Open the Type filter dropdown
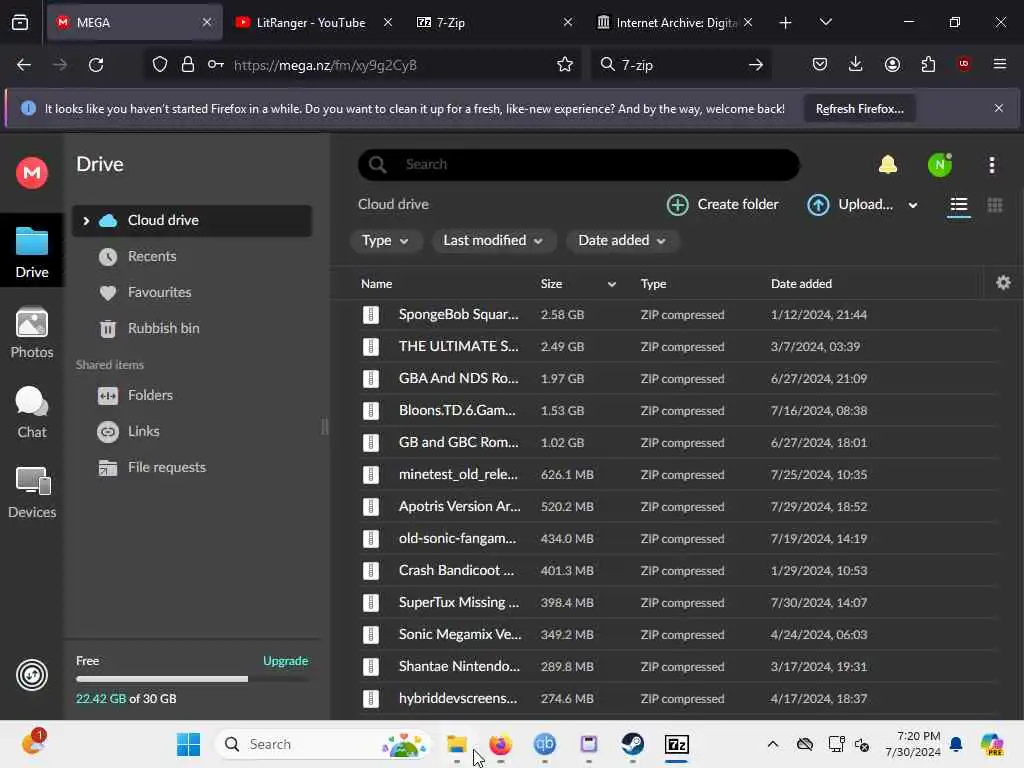The width and height of the screenshot is (1024, 768). 385,240
